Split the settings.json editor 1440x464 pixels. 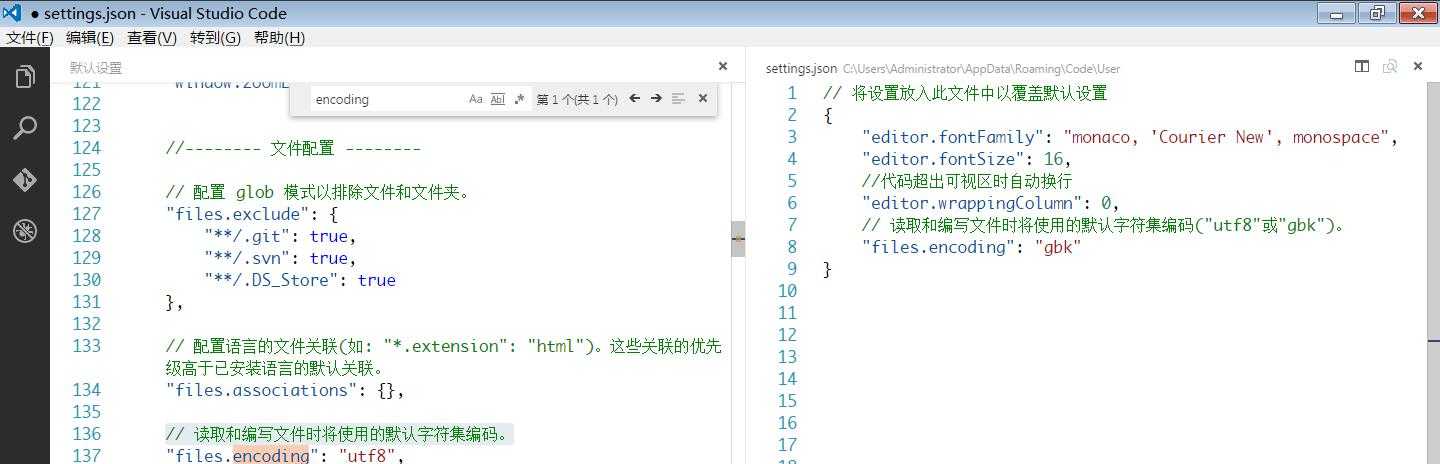pos(1362,66)
